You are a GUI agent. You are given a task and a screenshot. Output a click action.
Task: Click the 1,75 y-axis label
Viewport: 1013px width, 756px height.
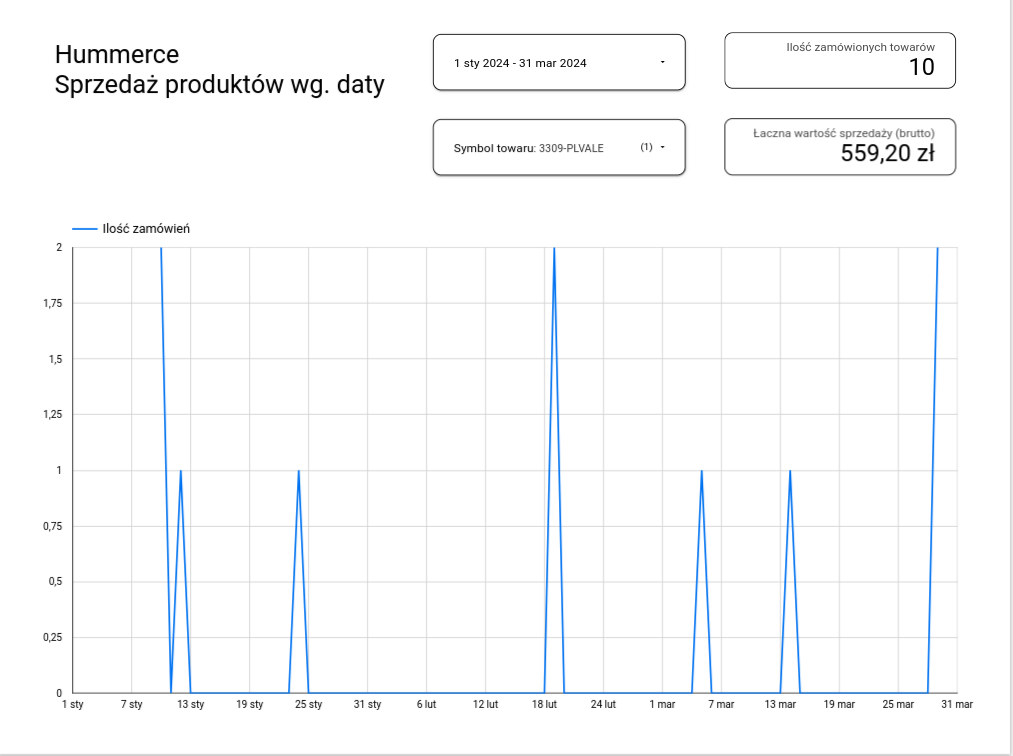[53, 303]
